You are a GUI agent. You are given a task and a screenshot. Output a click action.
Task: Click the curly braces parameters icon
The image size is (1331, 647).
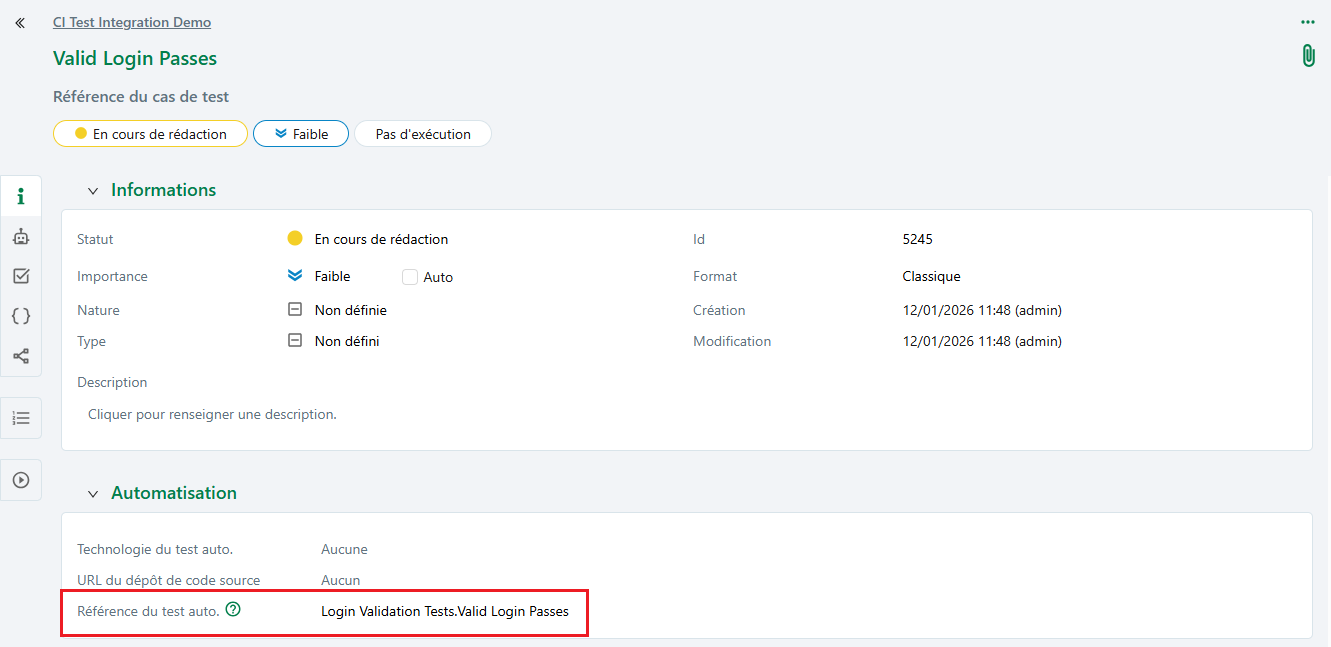click(x=21, y=315)
